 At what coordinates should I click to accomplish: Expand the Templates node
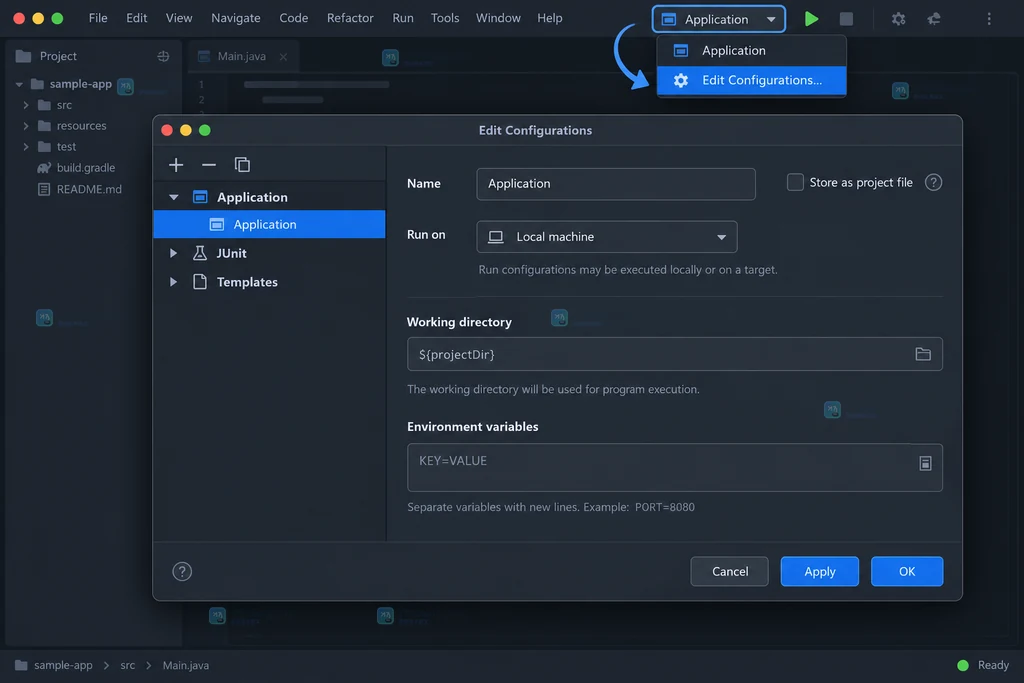tap(173, 281)
